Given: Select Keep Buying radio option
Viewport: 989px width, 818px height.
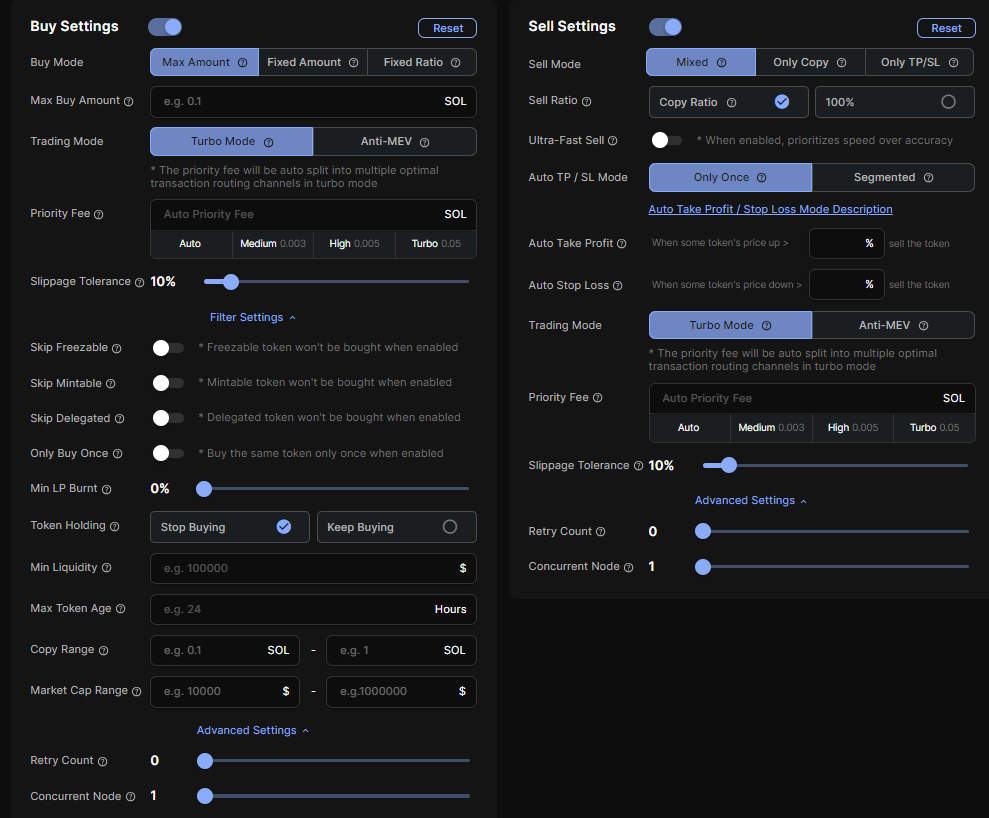Looking at the screenshot, I should click(x=397, y=527).
